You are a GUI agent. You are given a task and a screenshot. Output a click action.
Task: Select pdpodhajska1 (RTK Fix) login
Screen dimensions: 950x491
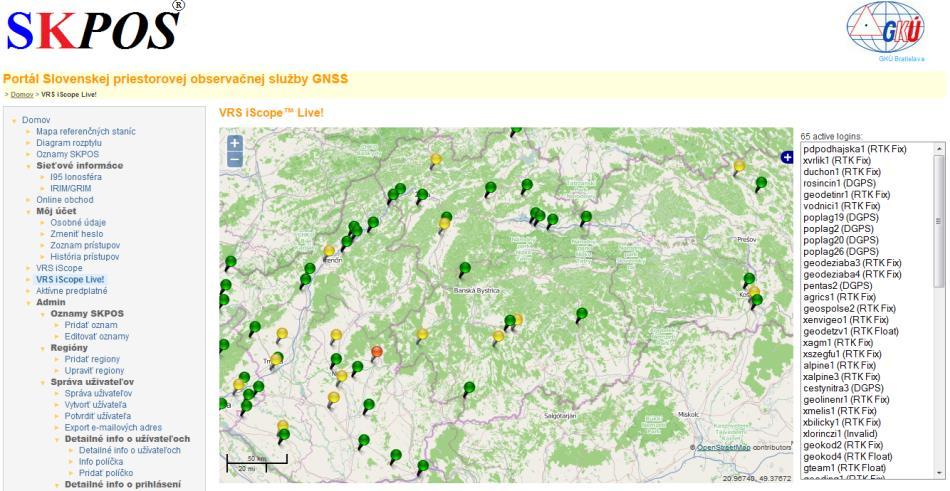(854, 149)
